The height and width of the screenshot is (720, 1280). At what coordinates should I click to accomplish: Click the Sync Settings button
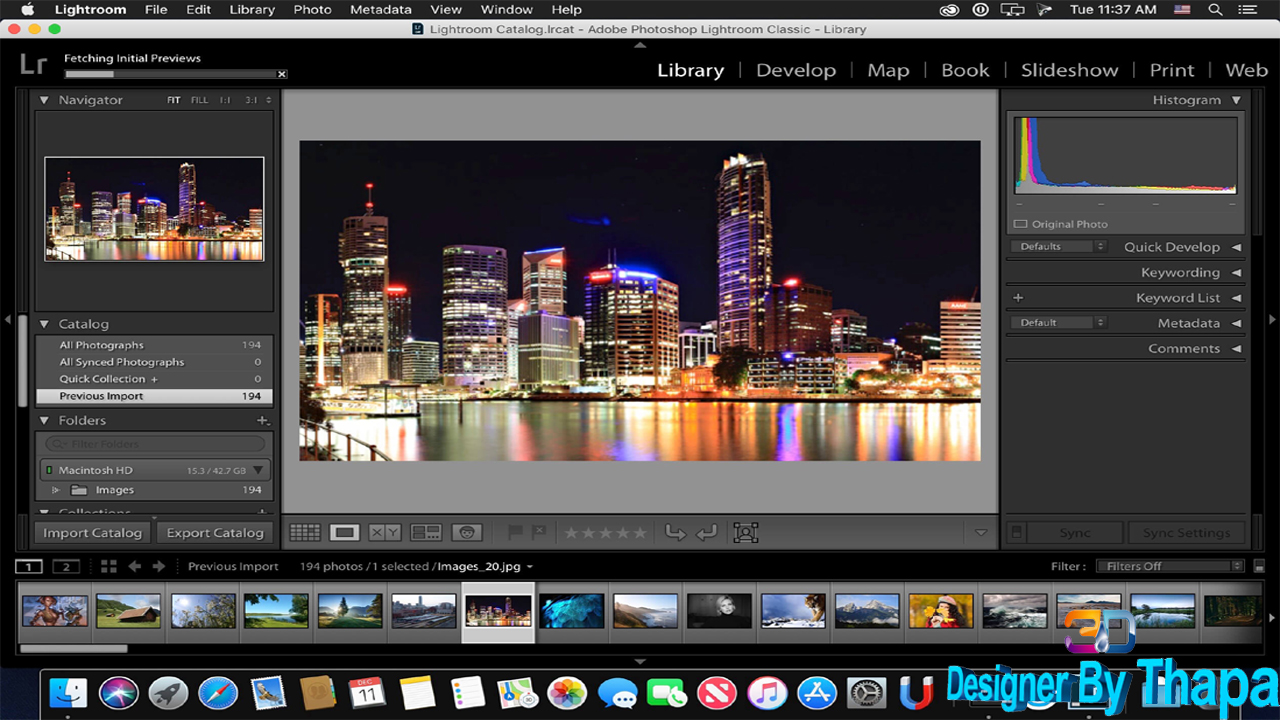coord(1186,533)
